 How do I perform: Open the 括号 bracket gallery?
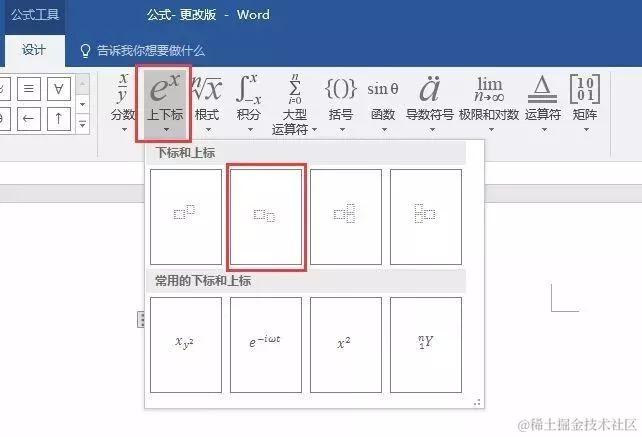point(341,102)
